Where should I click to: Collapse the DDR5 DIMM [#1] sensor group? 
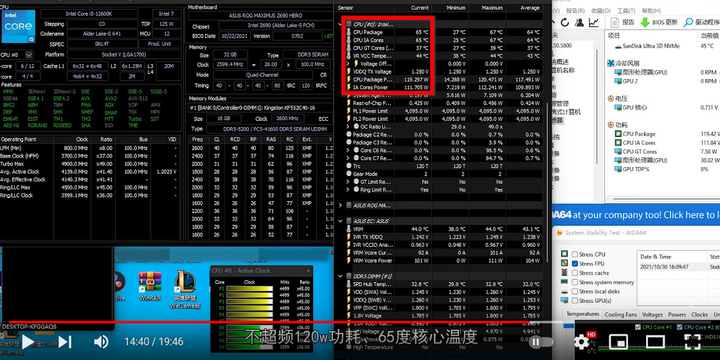(340, 276)
